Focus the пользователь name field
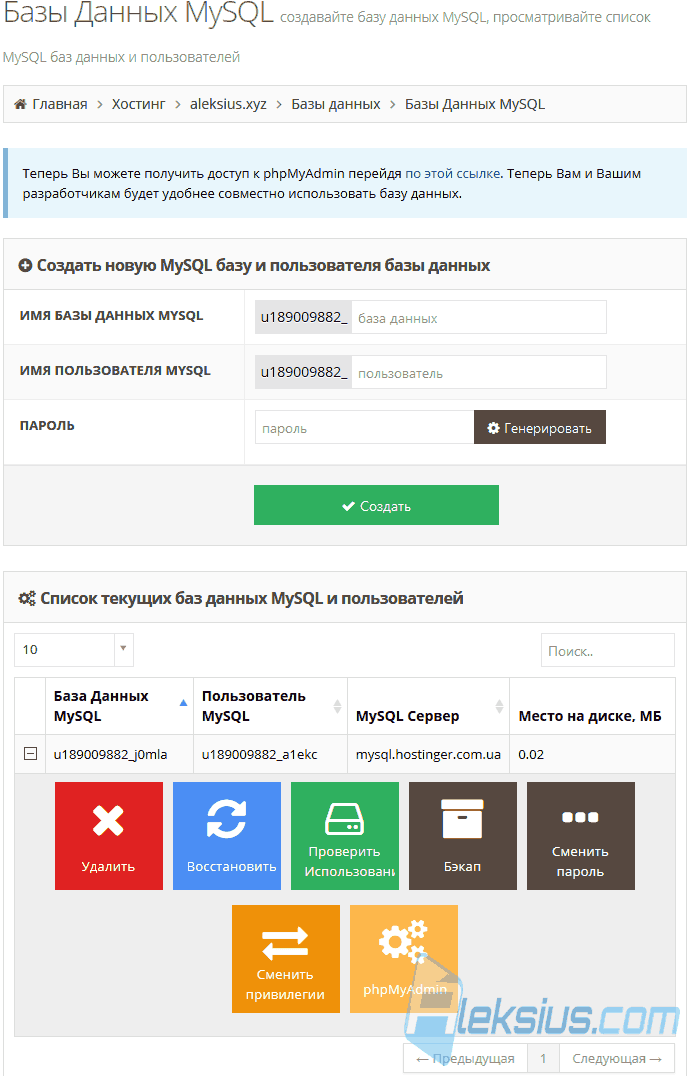This screenshot has width=690, height=1076. (x=479, y=372)
